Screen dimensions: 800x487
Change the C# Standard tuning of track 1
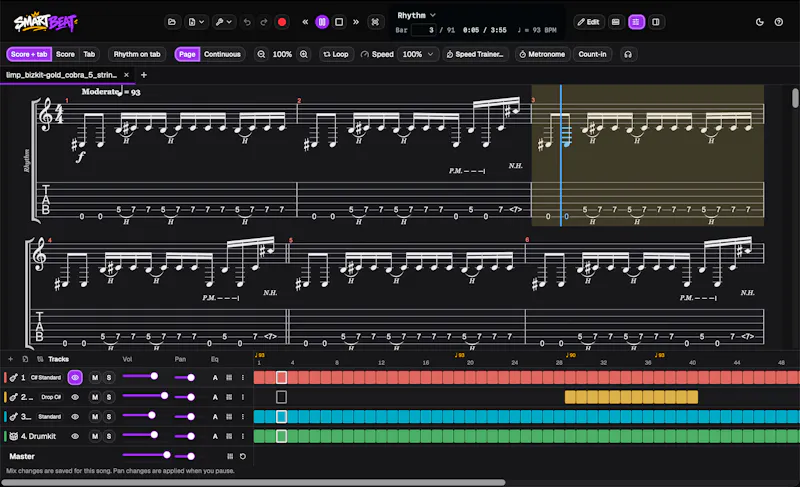pyautogui.click(x=46, y=377)
